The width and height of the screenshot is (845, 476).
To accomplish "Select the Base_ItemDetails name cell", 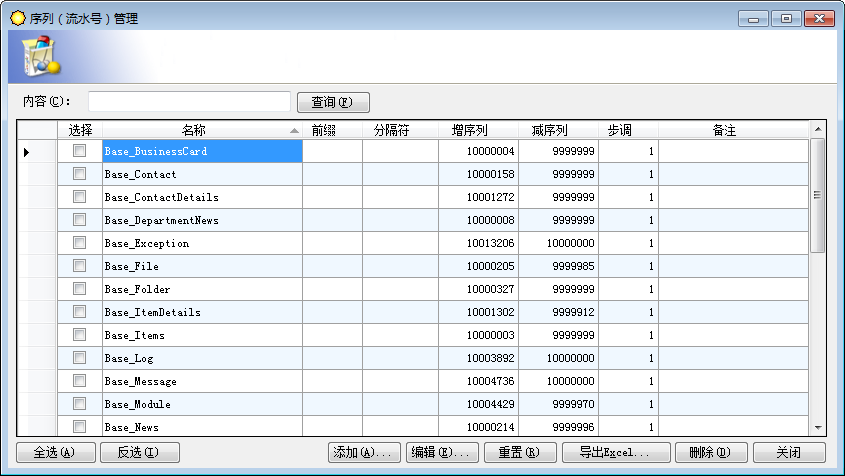I will pos(202,312).
